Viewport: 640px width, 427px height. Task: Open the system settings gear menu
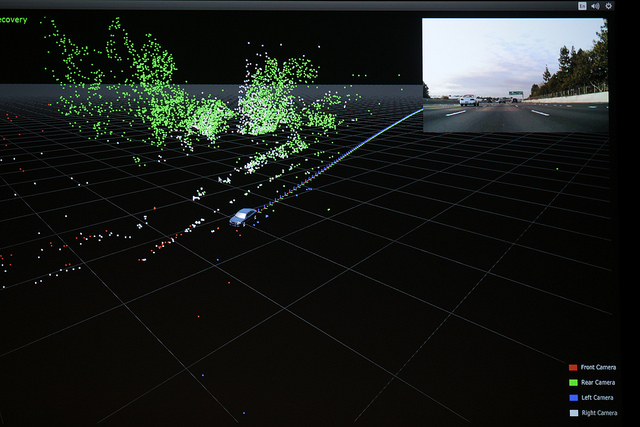(x=608, y=6)
